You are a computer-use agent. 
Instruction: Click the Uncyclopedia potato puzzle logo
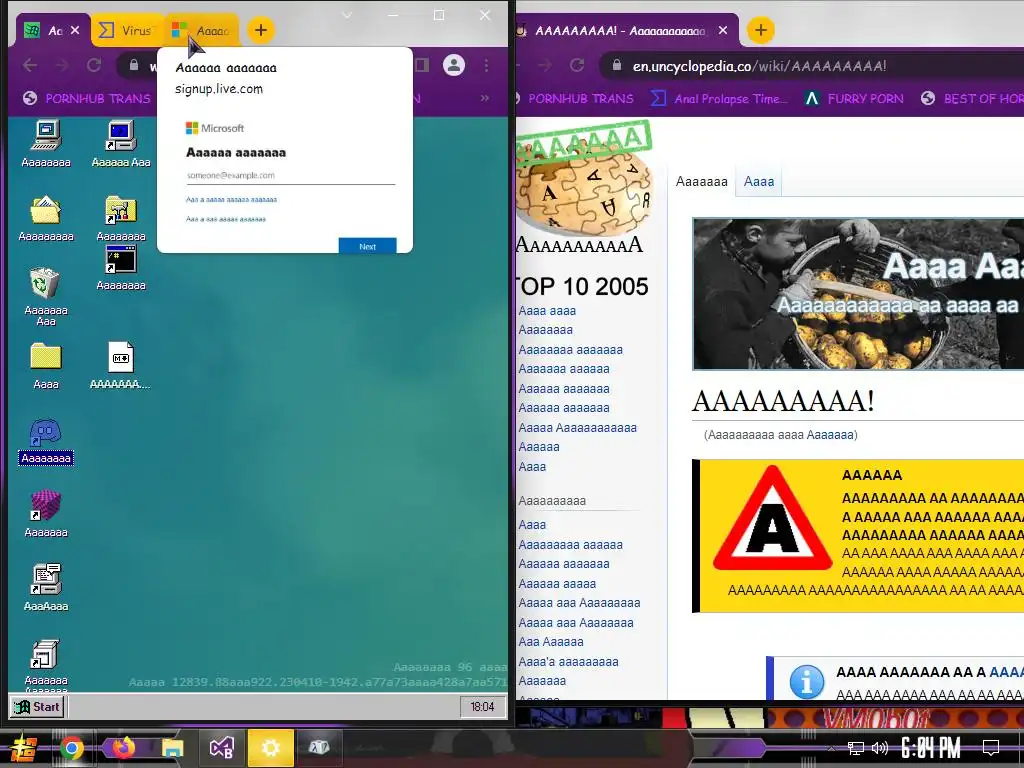[583, 186]
